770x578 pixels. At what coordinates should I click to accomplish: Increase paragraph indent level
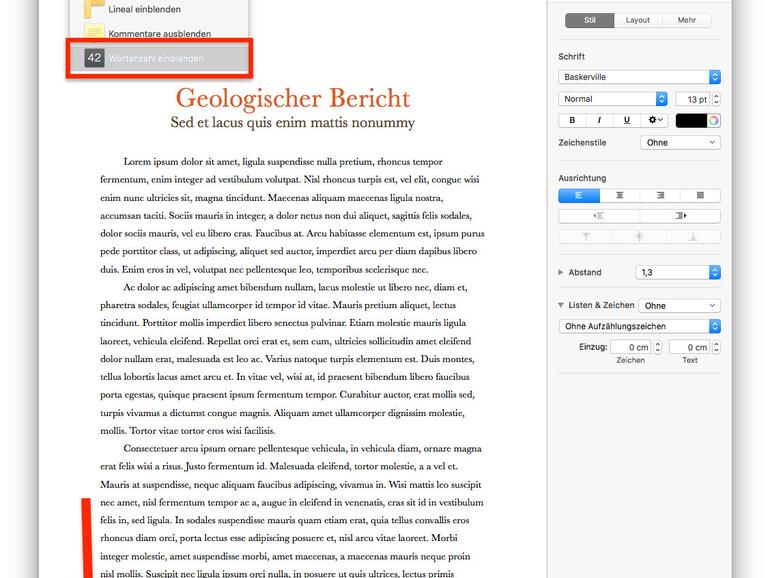(x=680, y=215)
